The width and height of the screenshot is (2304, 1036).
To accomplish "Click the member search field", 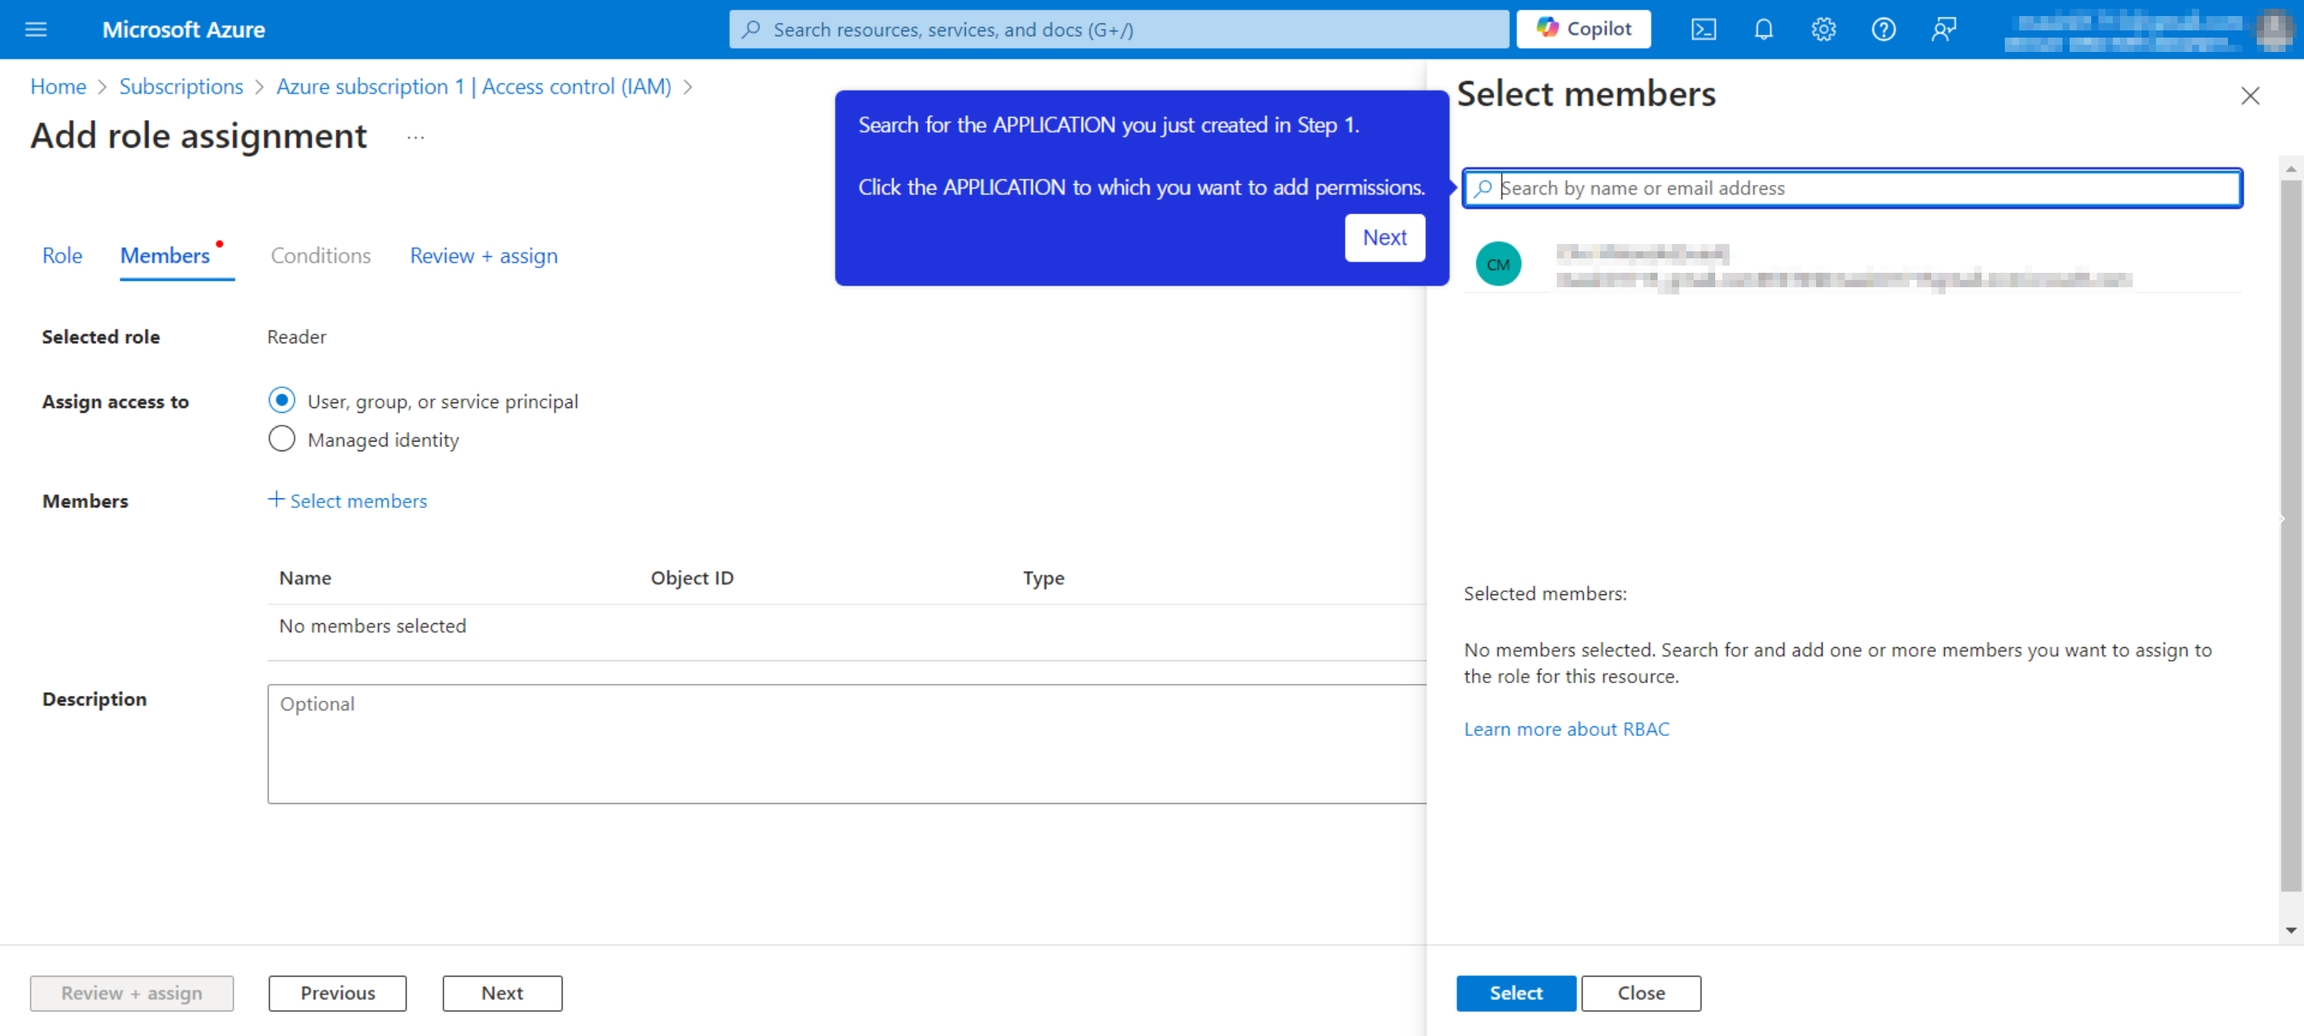I will tap(1852, 188).
